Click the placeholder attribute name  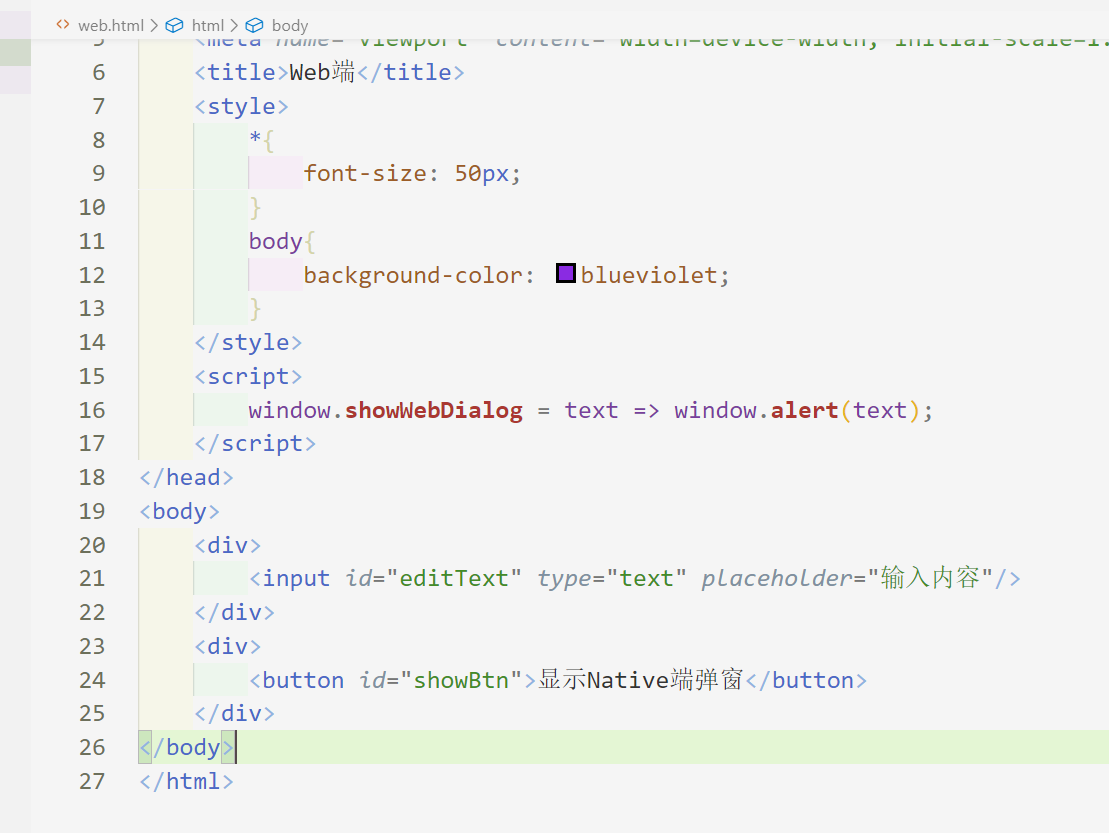(x=777, y=578)
